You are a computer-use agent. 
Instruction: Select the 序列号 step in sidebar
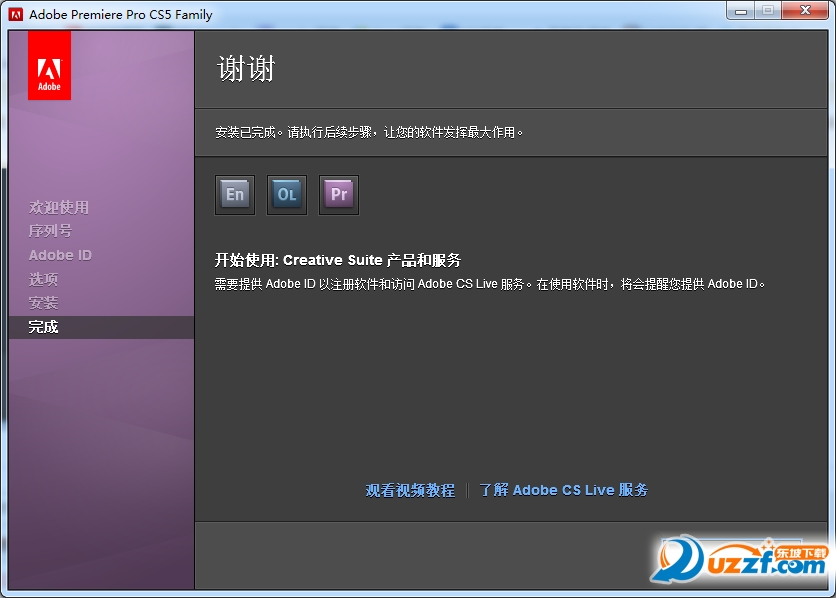click(x=50, y=231)
